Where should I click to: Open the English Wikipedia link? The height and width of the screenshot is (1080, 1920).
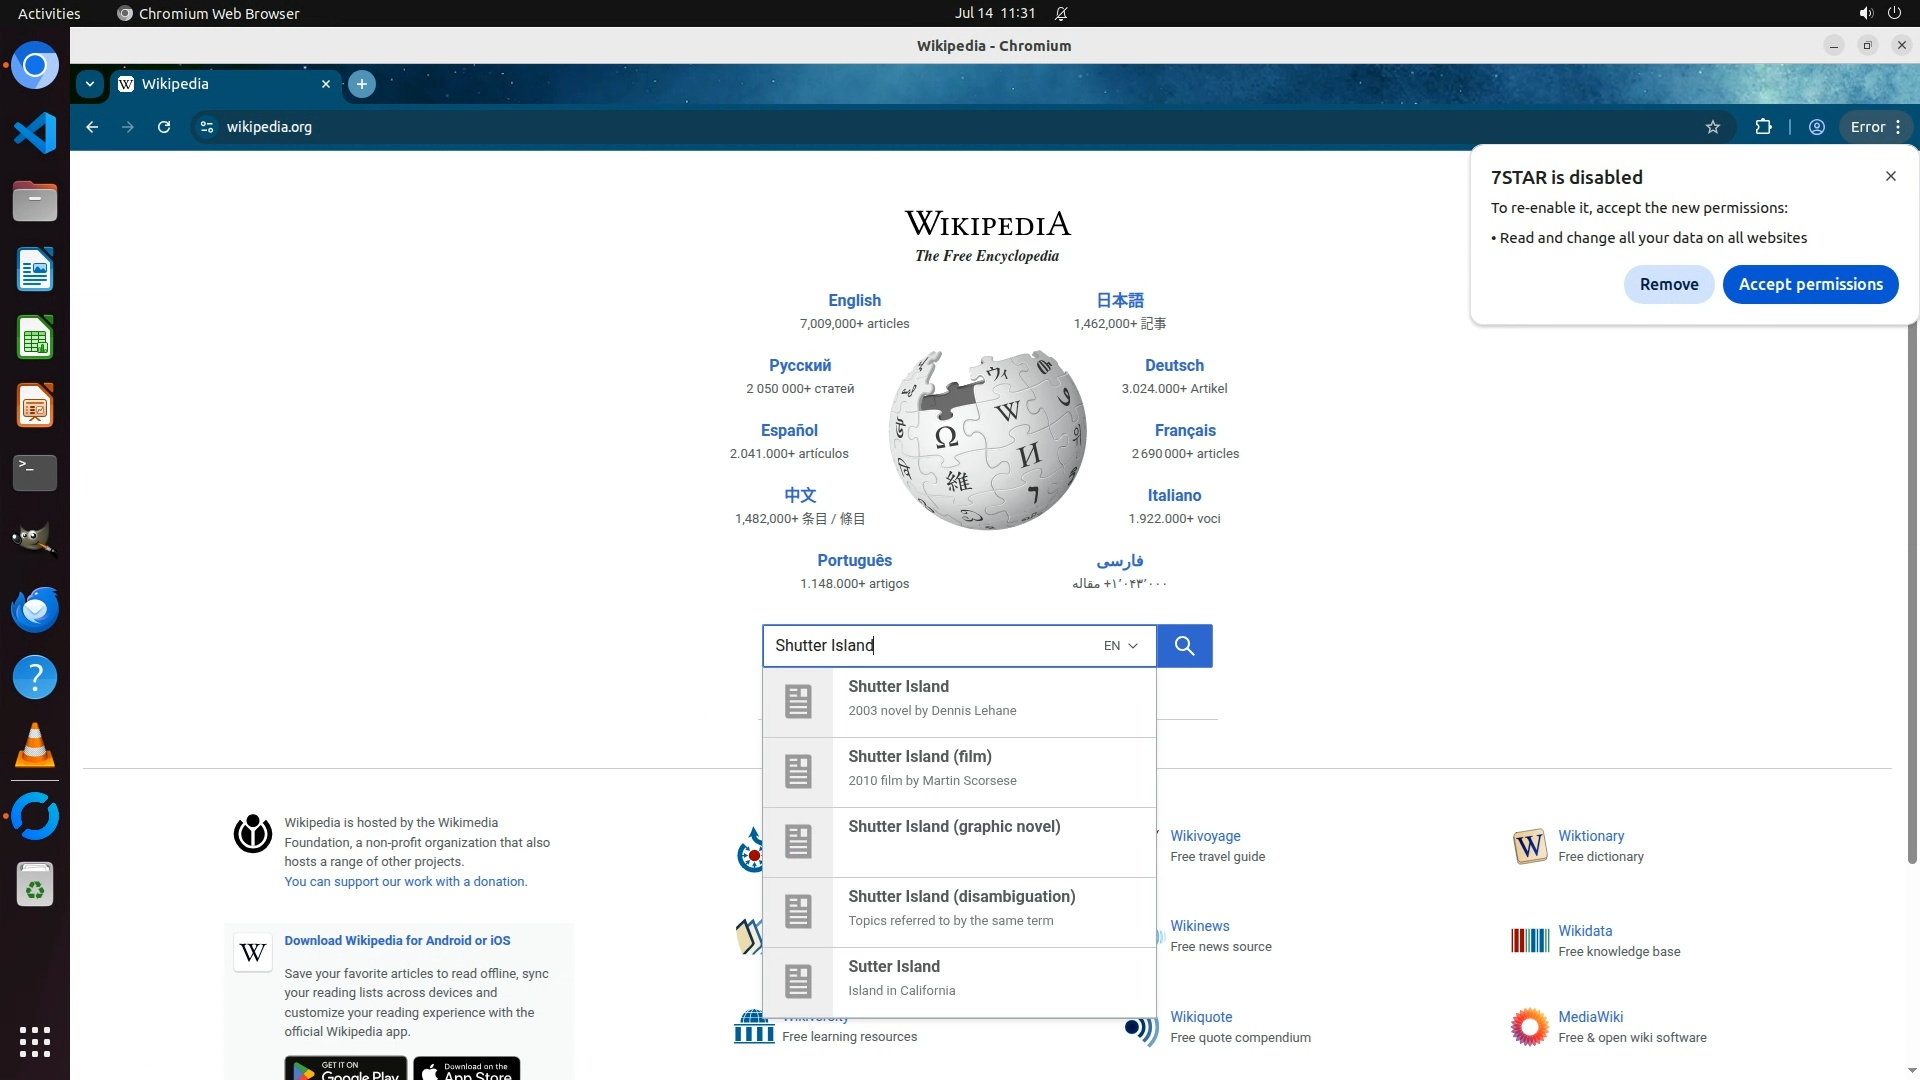[x=854, y=300]
